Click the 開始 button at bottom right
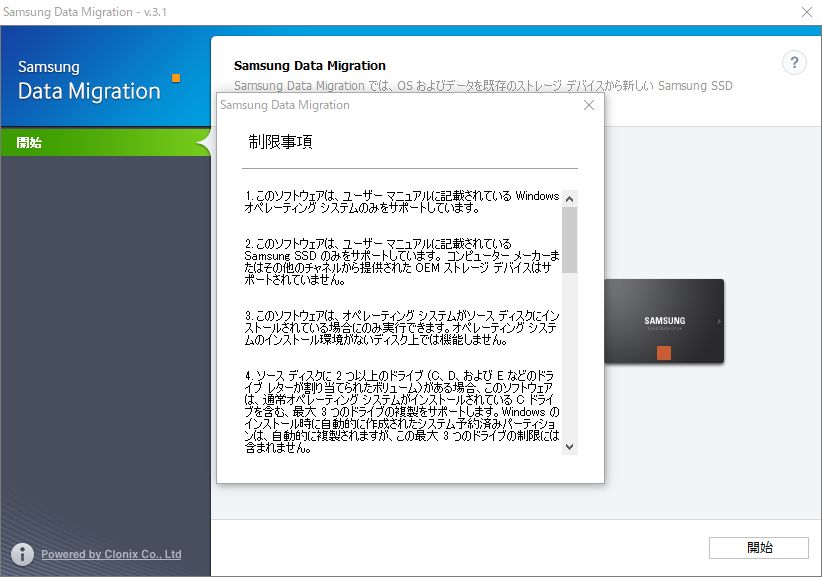The width and height of the screenshot is (822, 577). (x=759, y=548)
